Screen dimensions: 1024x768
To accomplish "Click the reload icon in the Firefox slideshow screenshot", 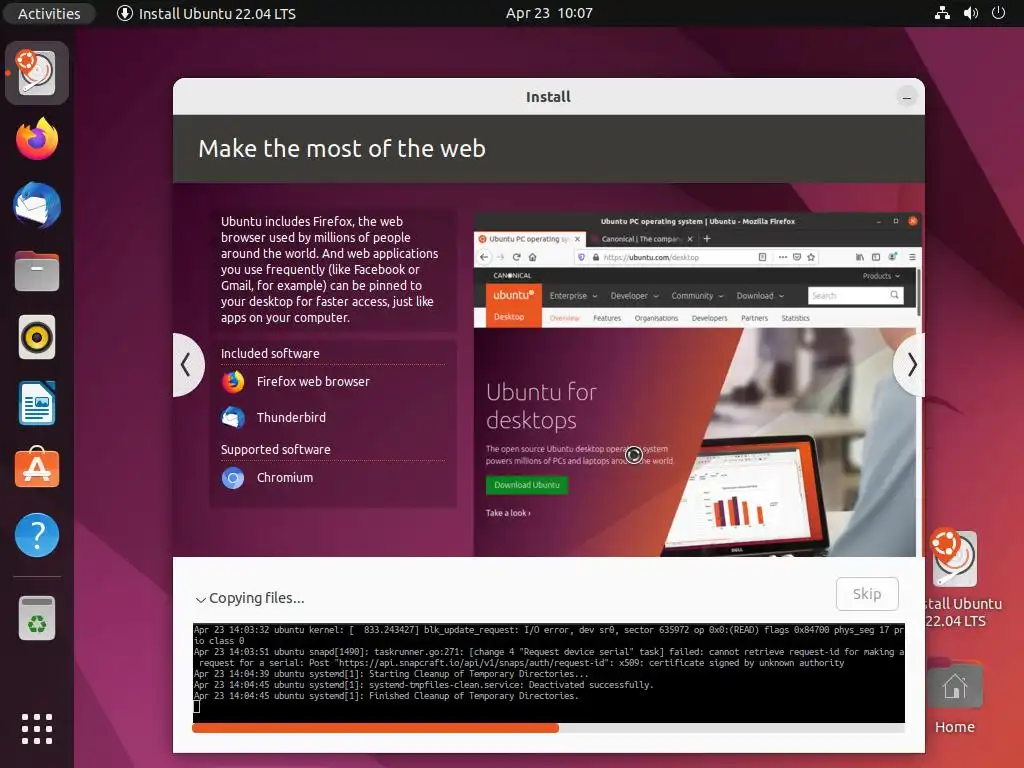I will click(x=516, y=257).
